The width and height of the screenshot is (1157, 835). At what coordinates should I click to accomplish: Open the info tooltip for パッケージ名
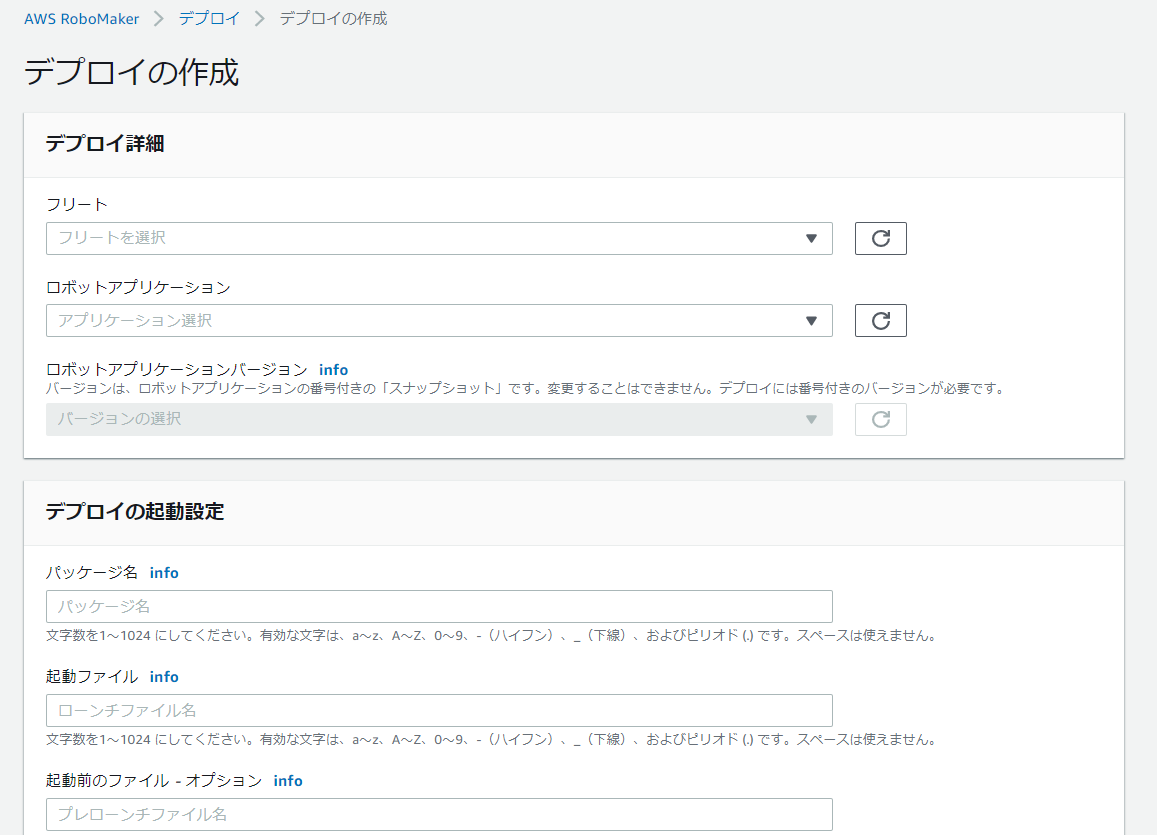(x=164, y=572)
